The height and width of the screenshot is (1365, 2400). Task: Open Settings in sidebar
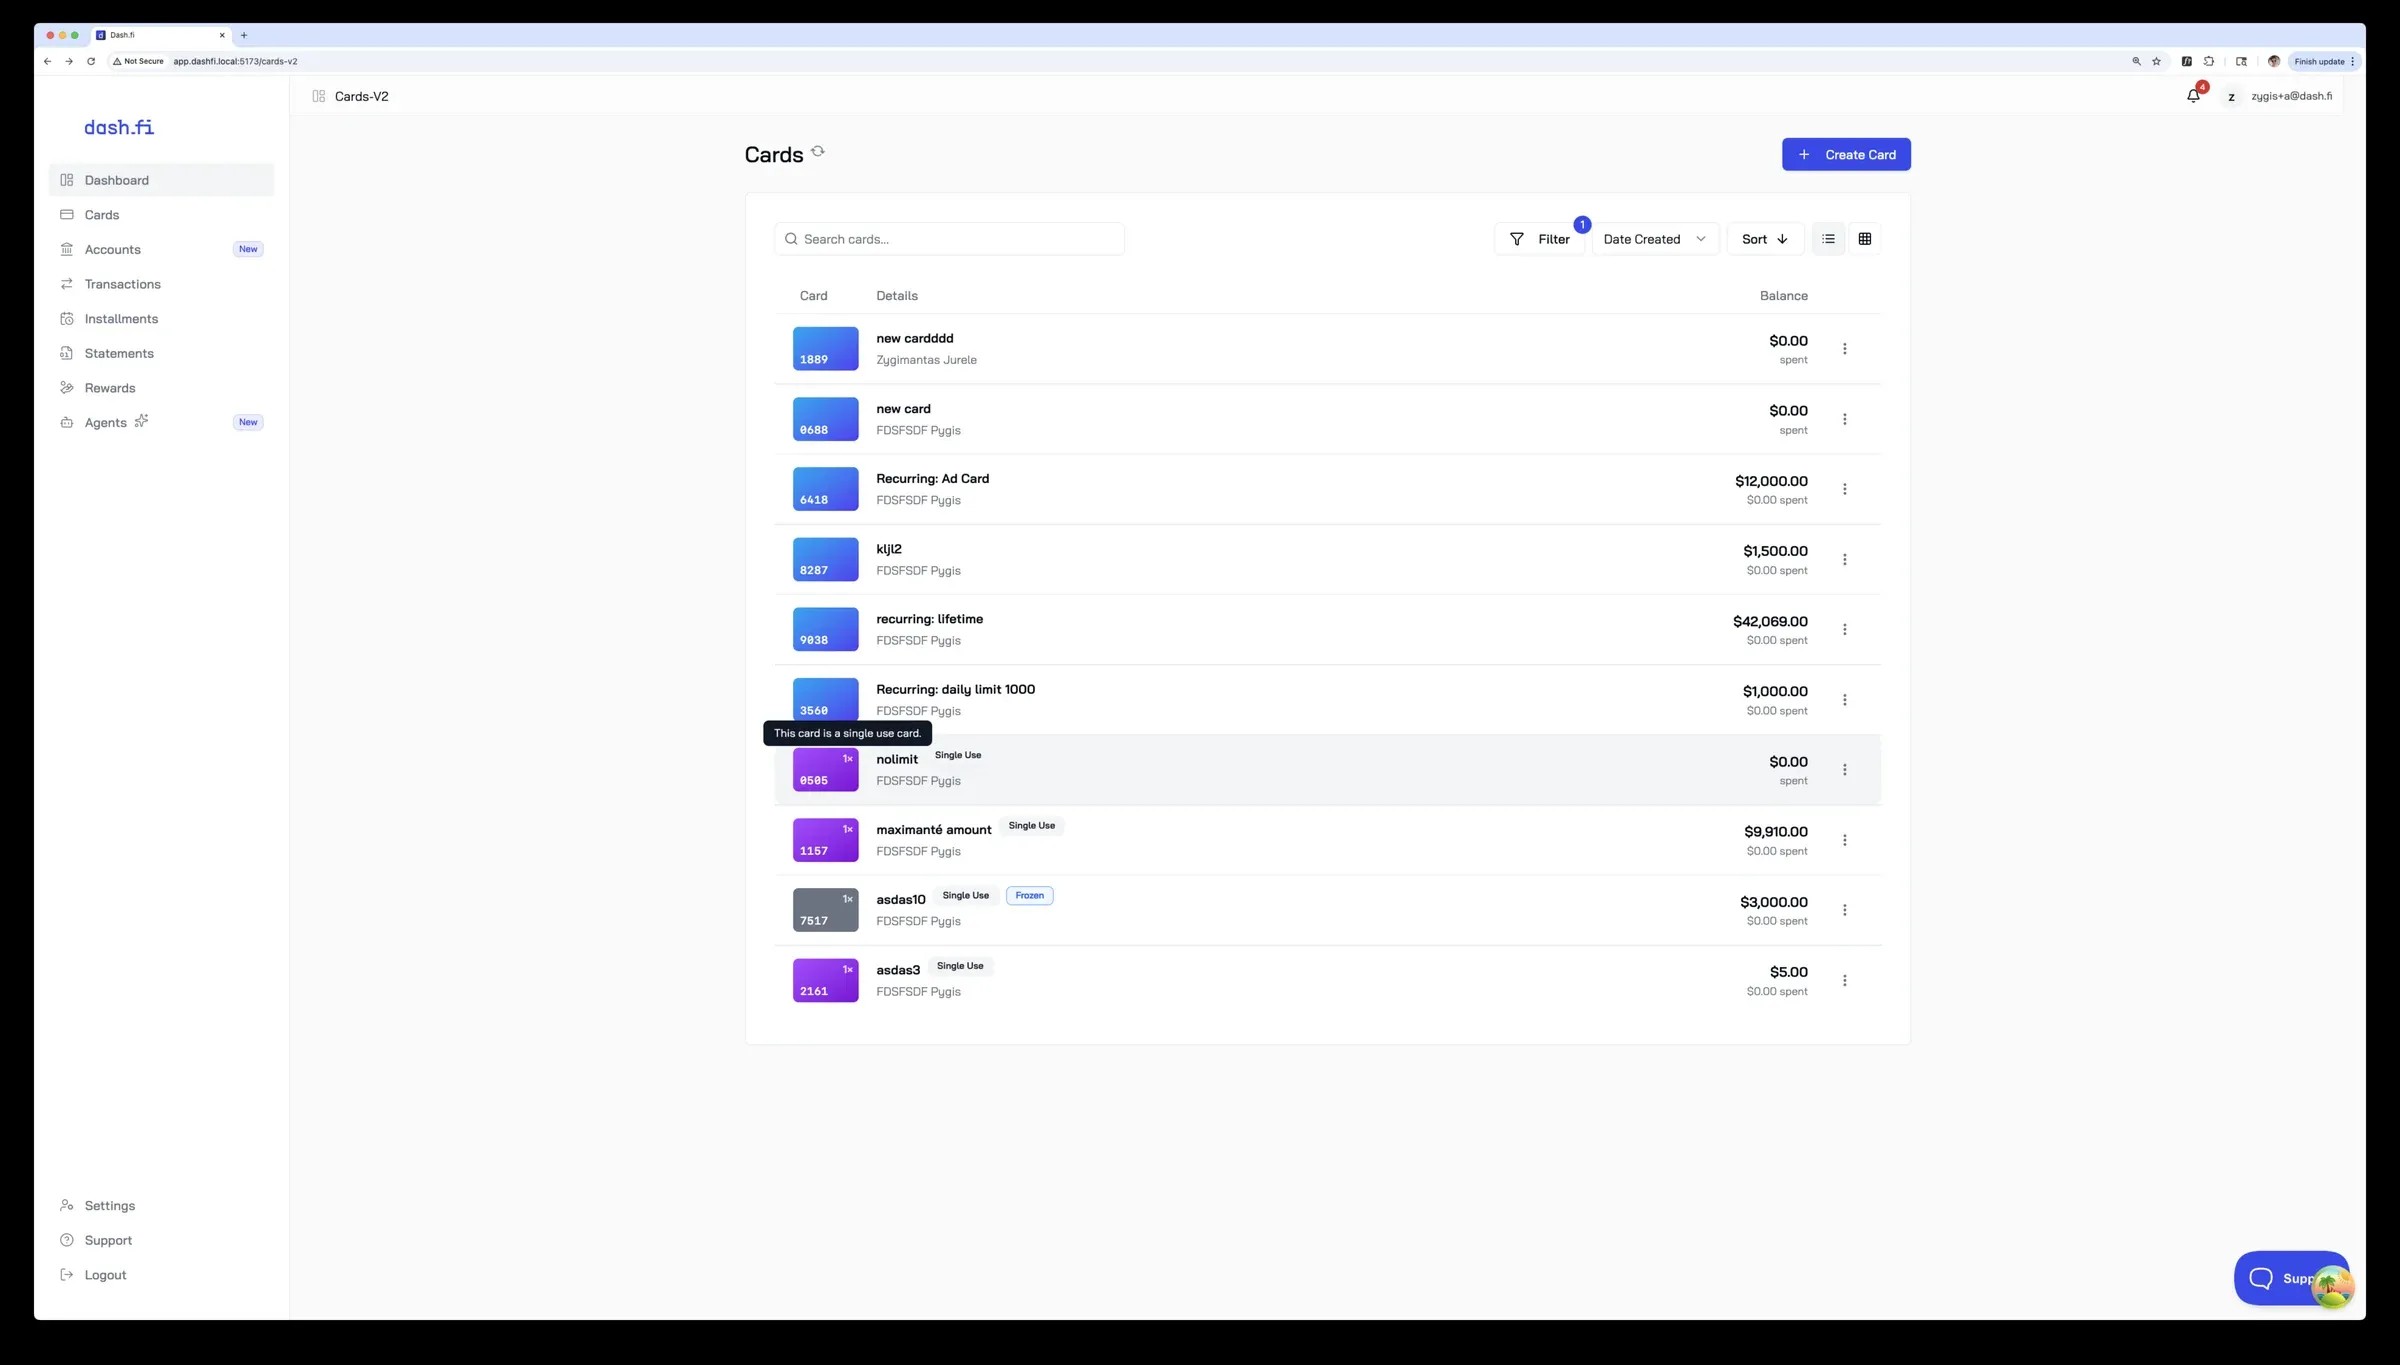click(x=161, y=1206)
